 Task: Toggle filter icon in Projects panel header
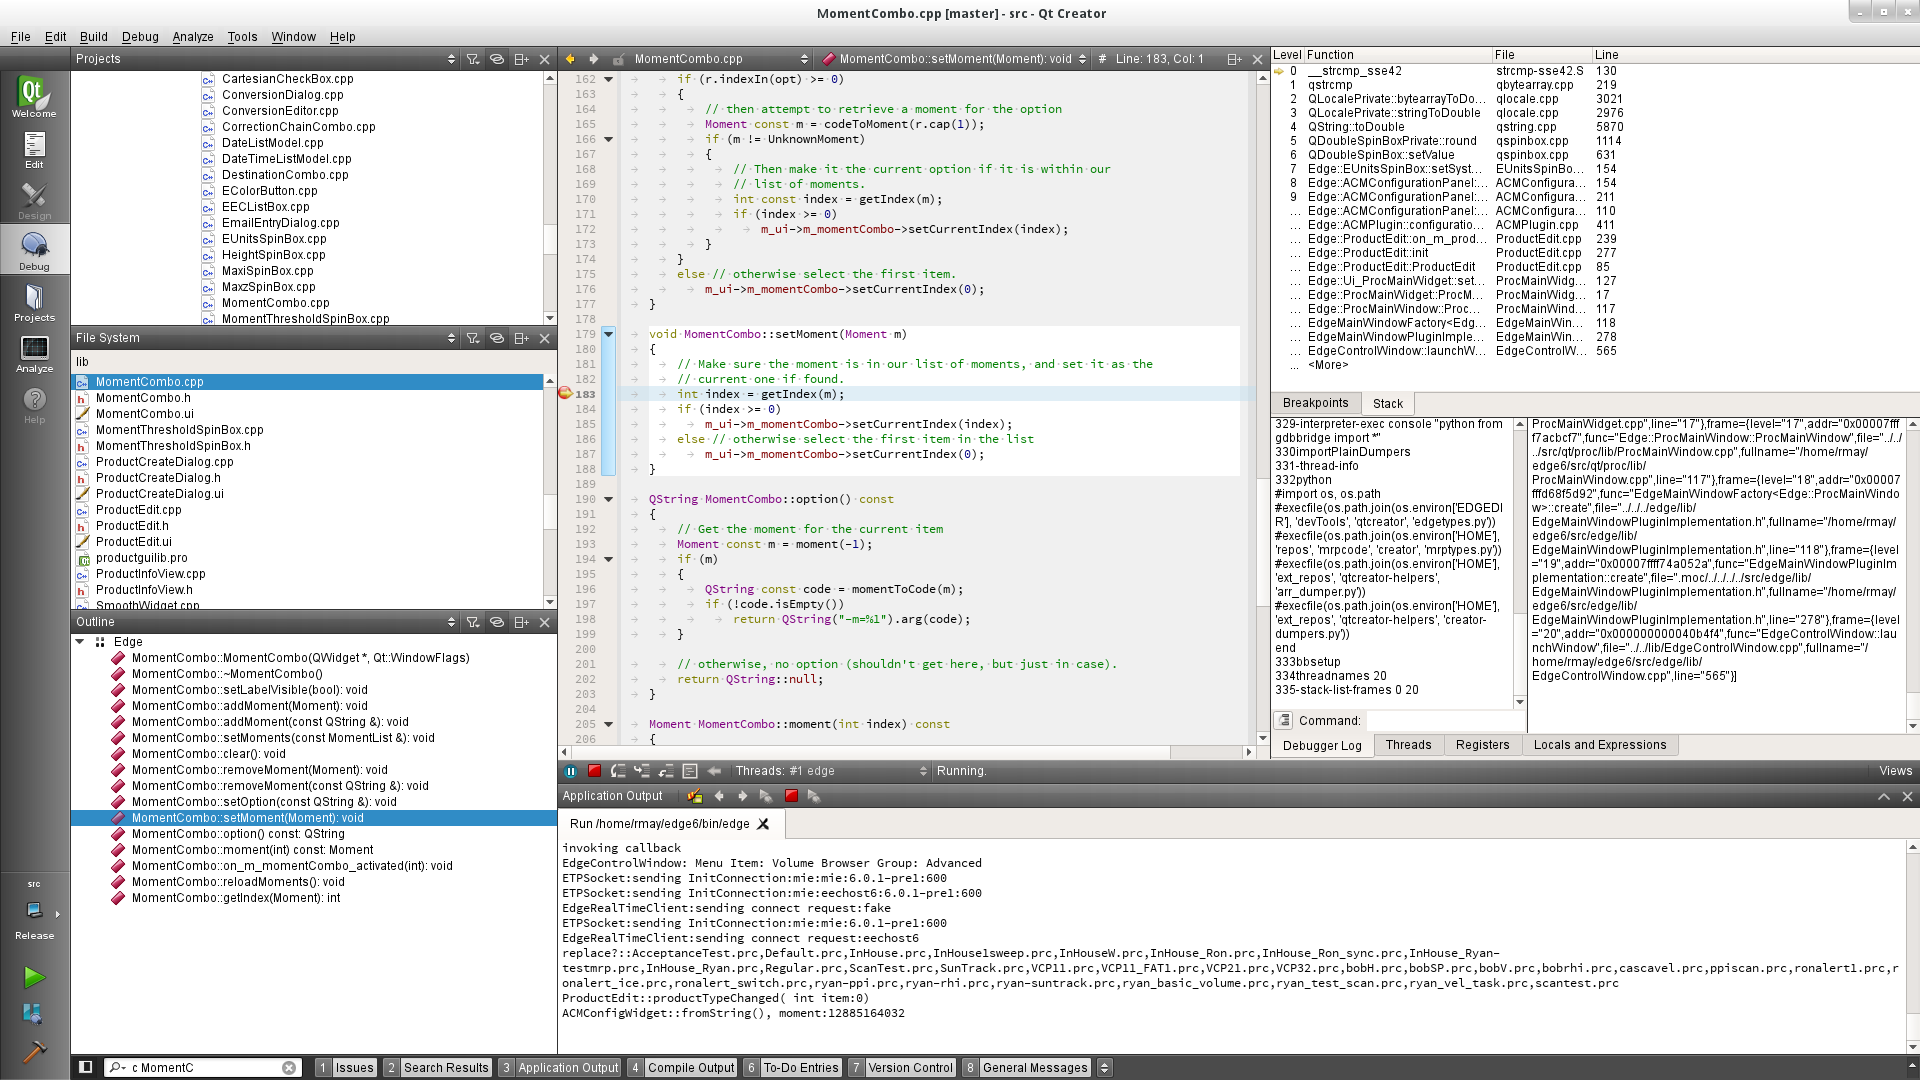[x=473, y=59]
